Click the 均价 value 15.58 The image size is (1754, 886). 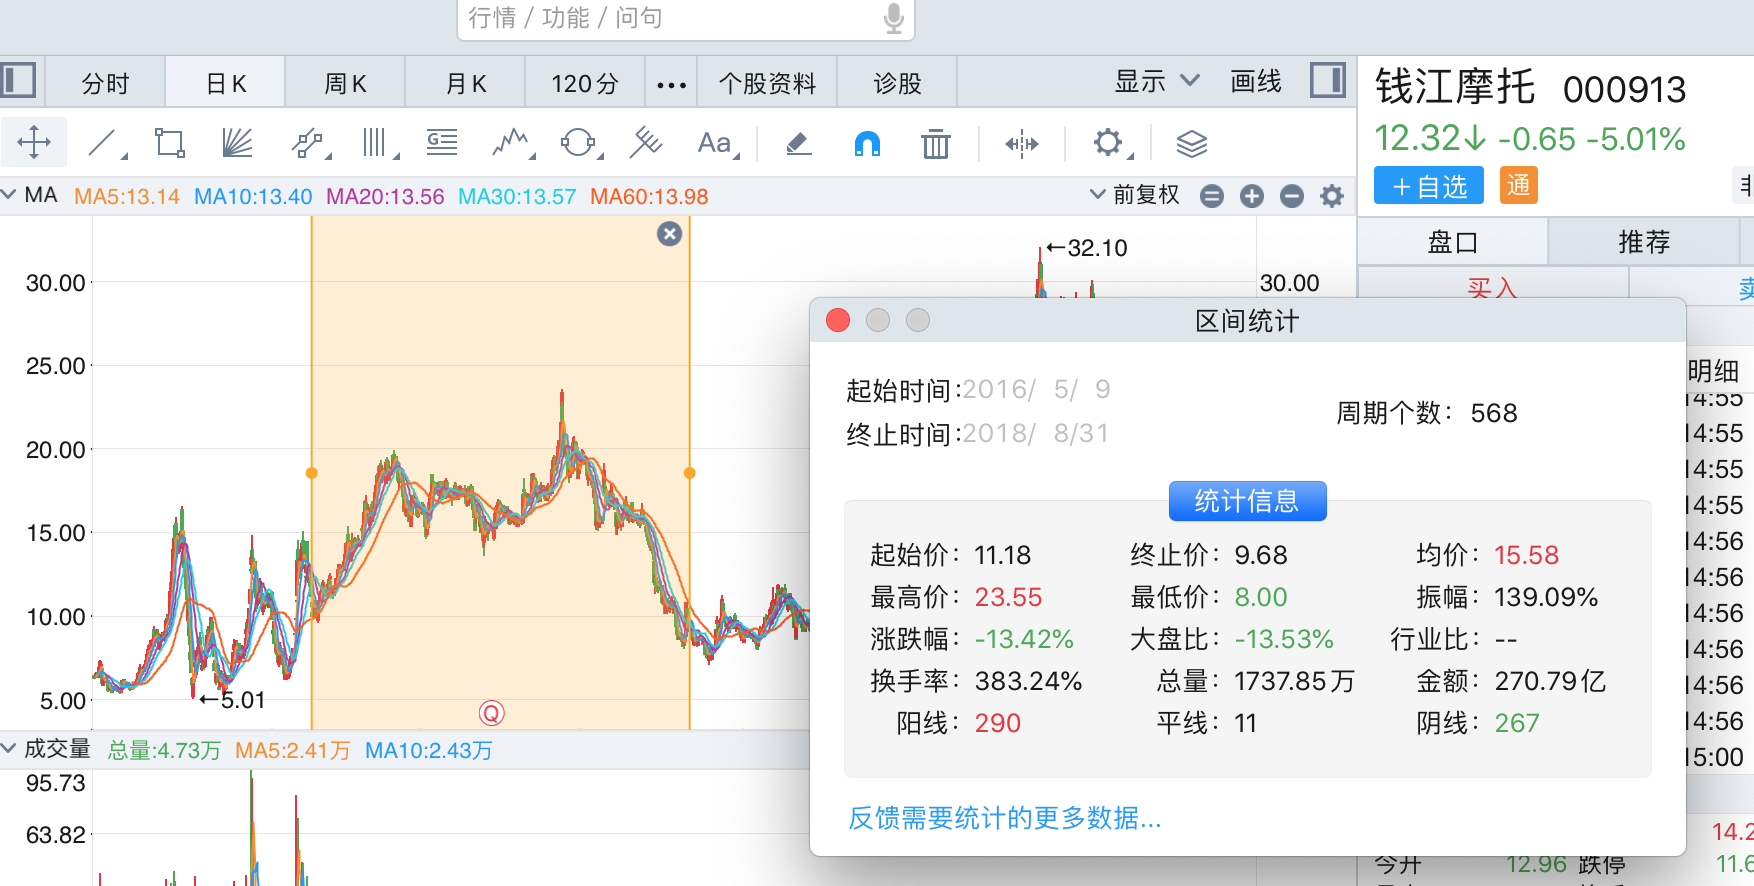(1526, 555)
